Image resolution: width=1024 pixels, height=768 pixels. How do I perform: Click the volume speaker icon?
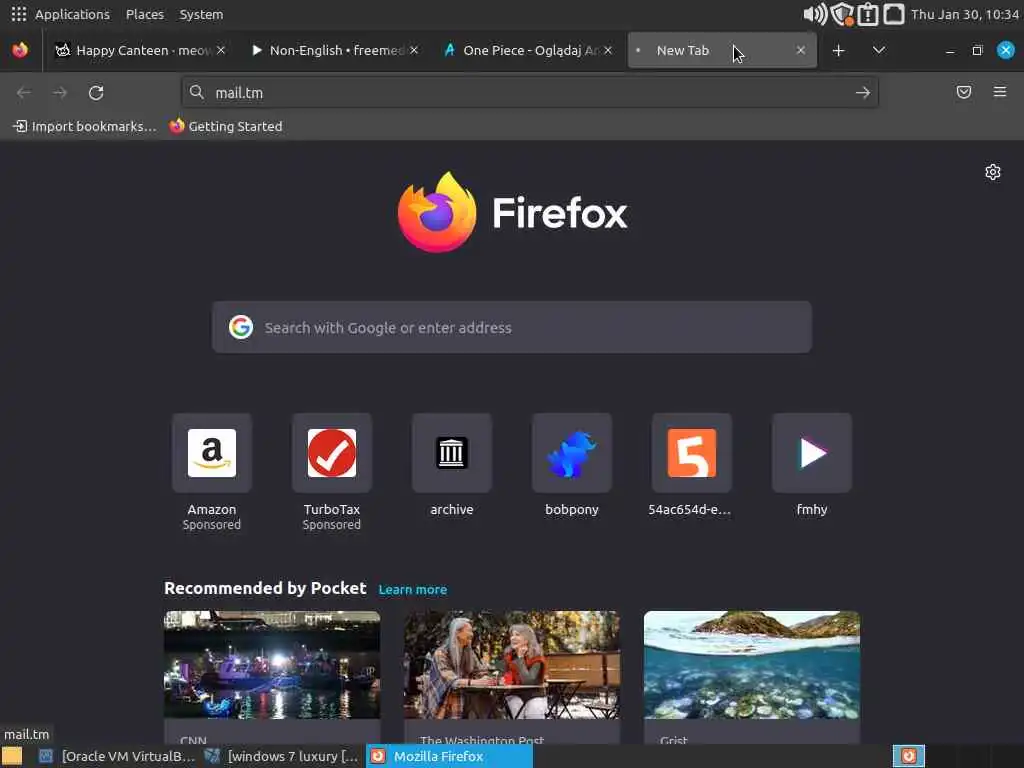pos(814,14)
